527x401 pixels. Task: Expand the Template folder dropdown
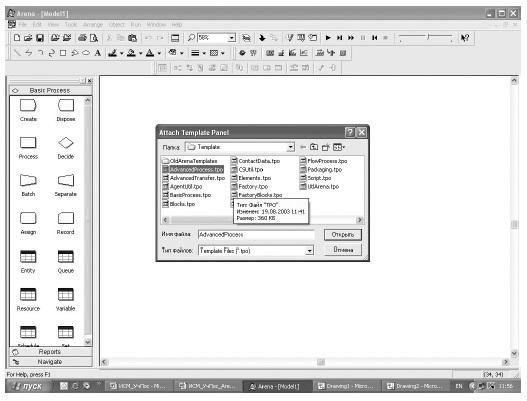tap(290, 147)
